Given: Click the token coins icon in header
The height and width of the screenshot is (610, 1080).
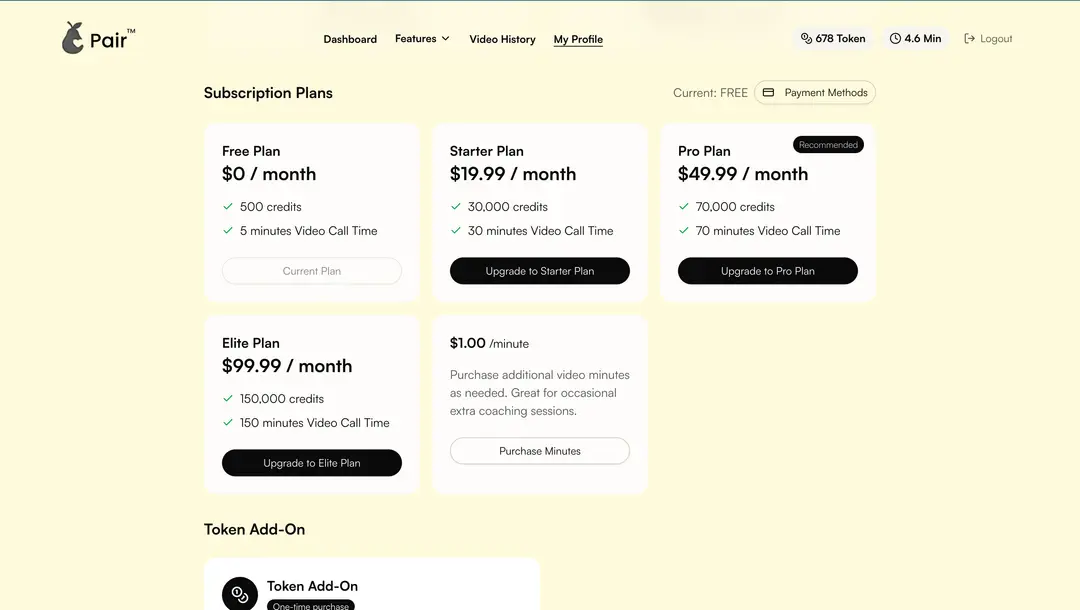Looking at the screenshot, I should [x=806, y=39].
